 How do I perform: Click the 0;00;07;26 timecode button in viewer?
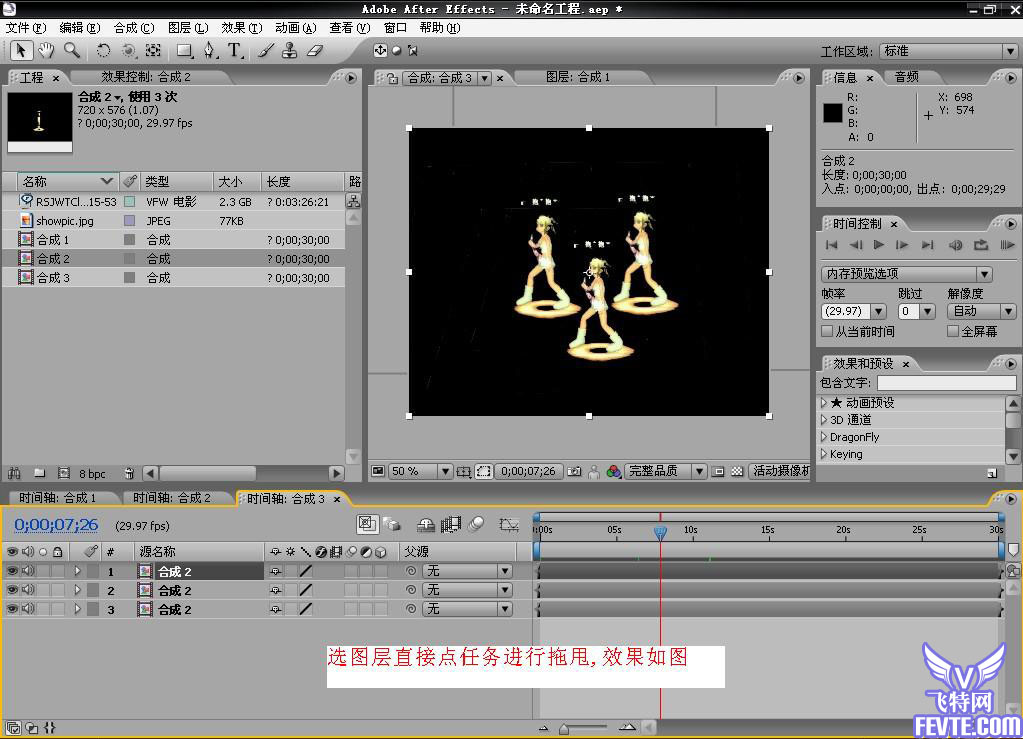click(x=528, y=471)
